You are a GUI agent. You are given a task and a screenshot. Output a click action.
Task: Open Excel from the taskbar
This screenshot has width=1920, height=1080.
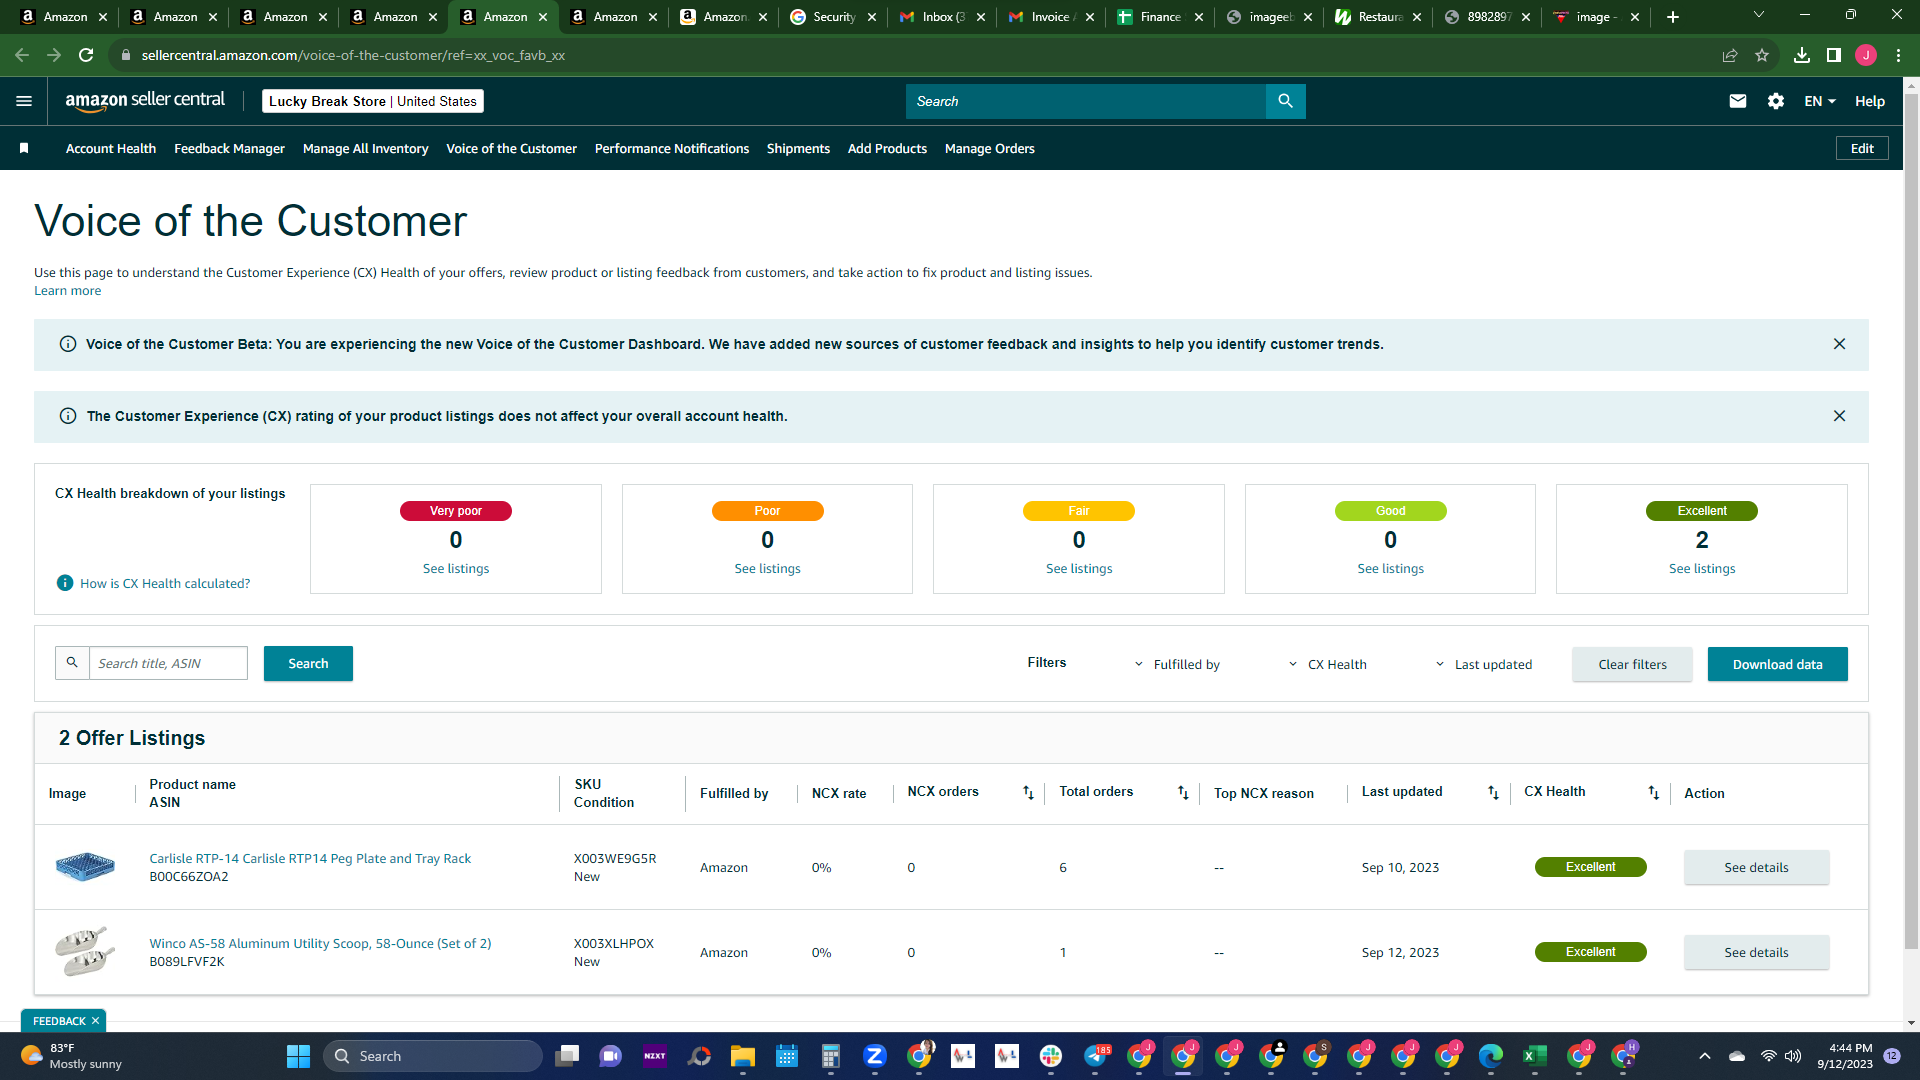coord(1534,1056)
